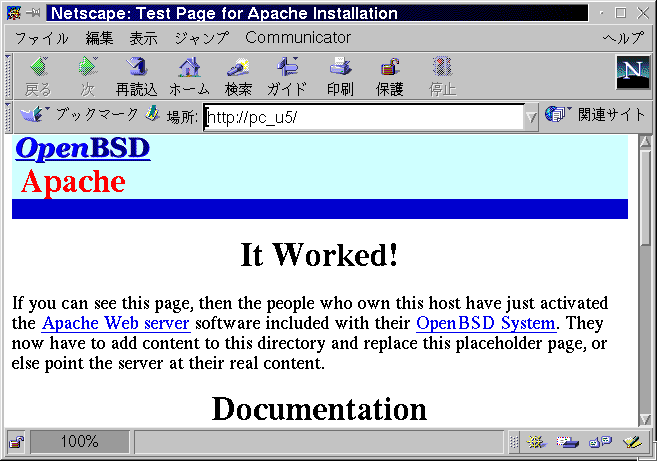Open the Communicator menu
Screen dimensions: 657x461
coord(298,38)
